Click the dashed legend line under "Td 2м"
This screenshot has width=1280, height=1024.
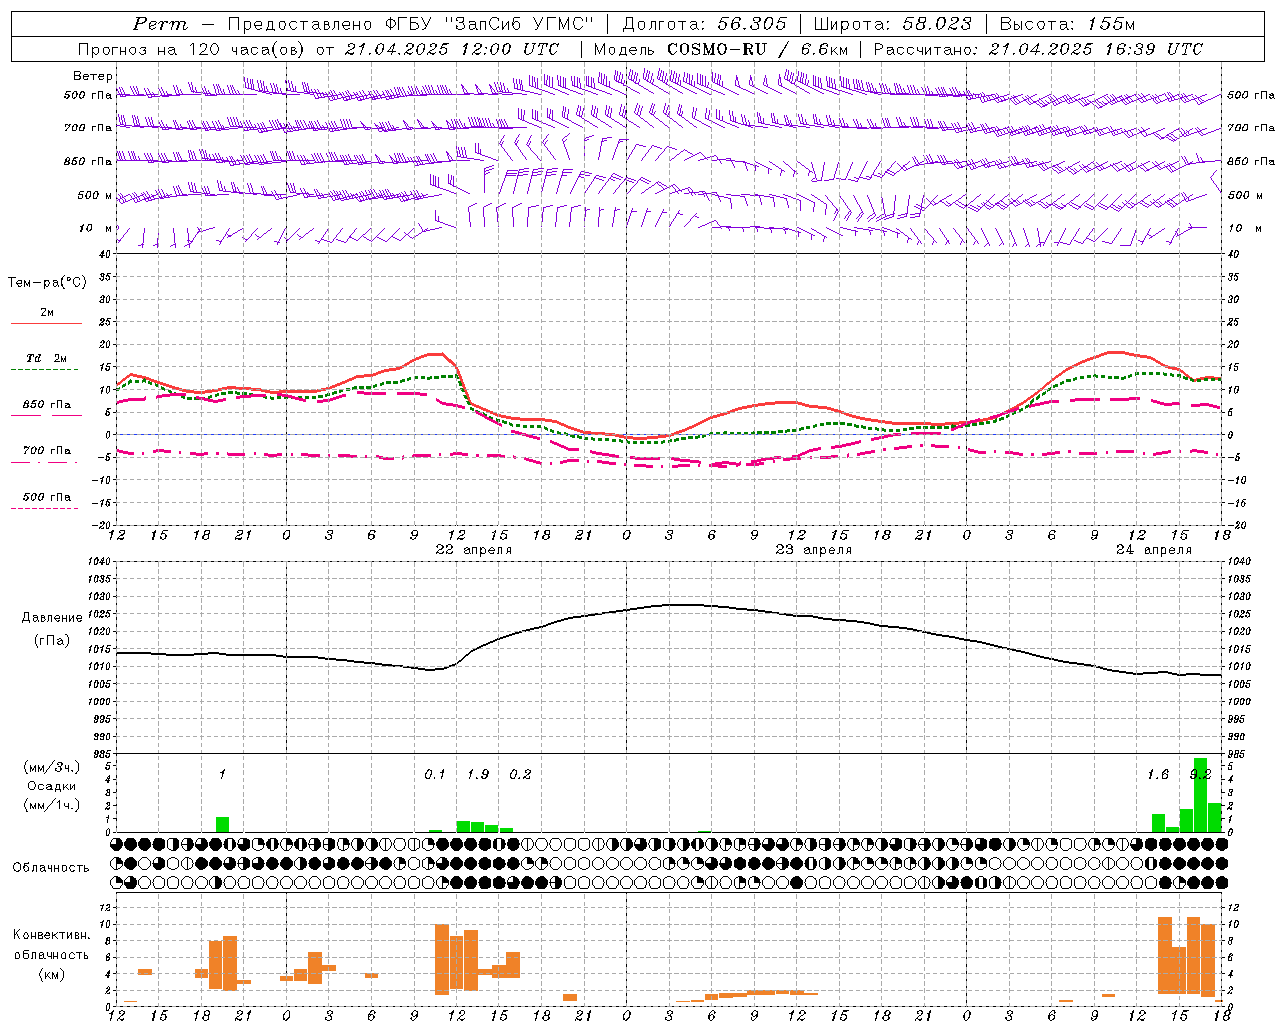point(44,370)
